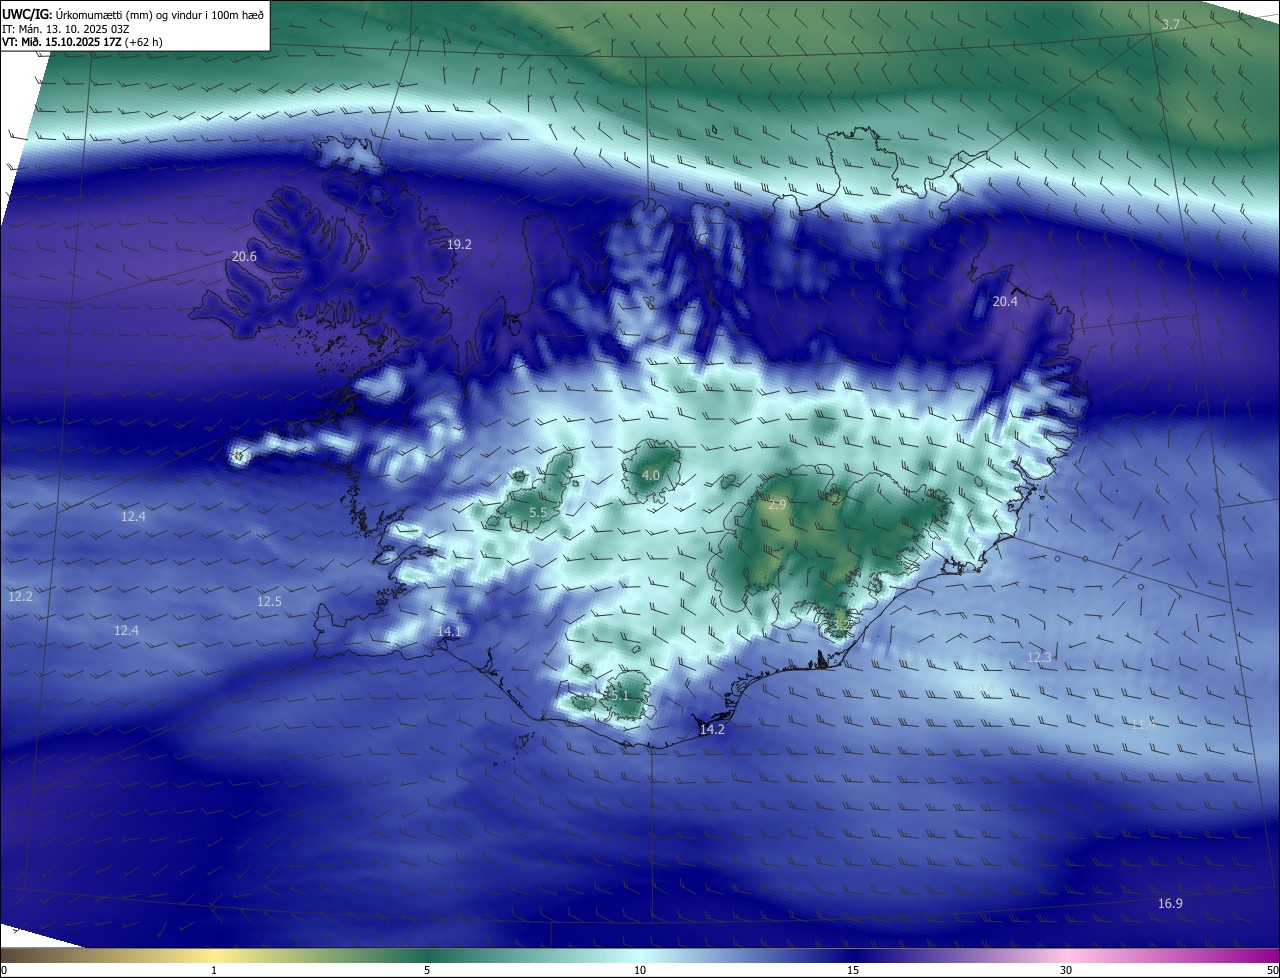Viewport: 1280px width, 978px height.
Task: Click the 5 tick on the color scale
Action: tap(427, 970)
